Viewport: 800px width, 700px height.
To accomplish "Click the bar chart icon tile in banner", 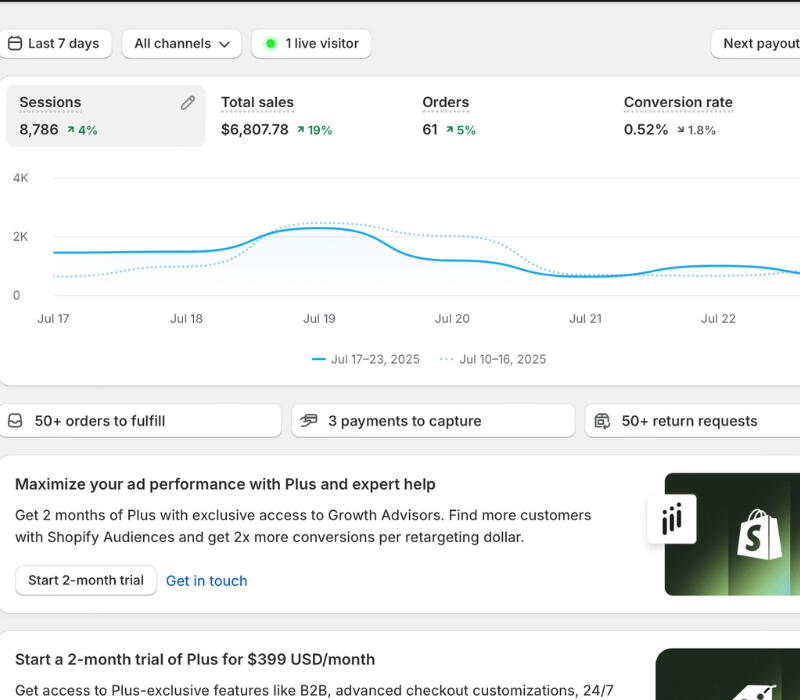I will 671,520.
